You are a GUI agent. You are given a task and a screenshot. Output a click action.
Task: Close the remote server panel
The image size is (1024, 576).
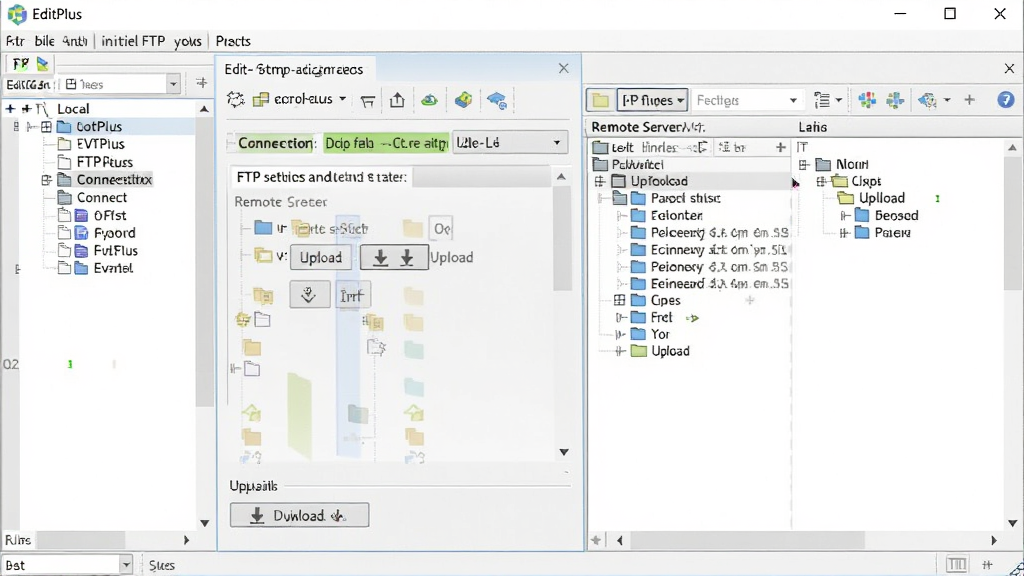[x=1009, y=68]
